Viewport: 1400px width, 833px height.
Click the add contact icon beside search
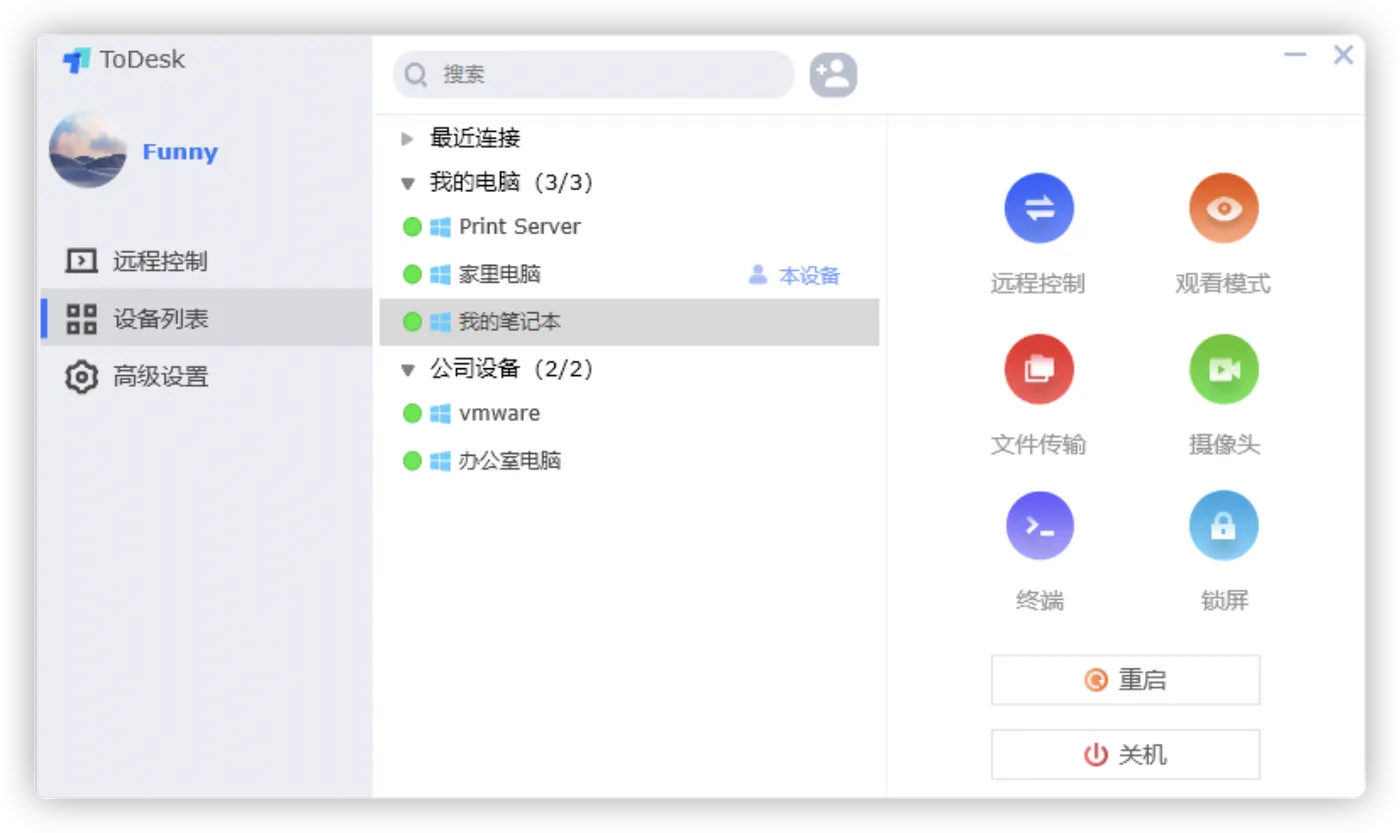tap(833, 74)
